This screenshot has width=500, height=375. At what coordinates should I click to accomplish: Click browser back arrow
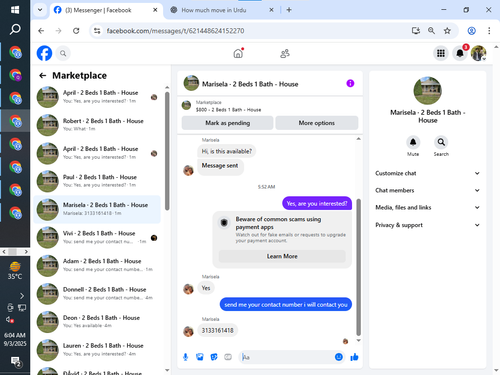coord(41,31)
